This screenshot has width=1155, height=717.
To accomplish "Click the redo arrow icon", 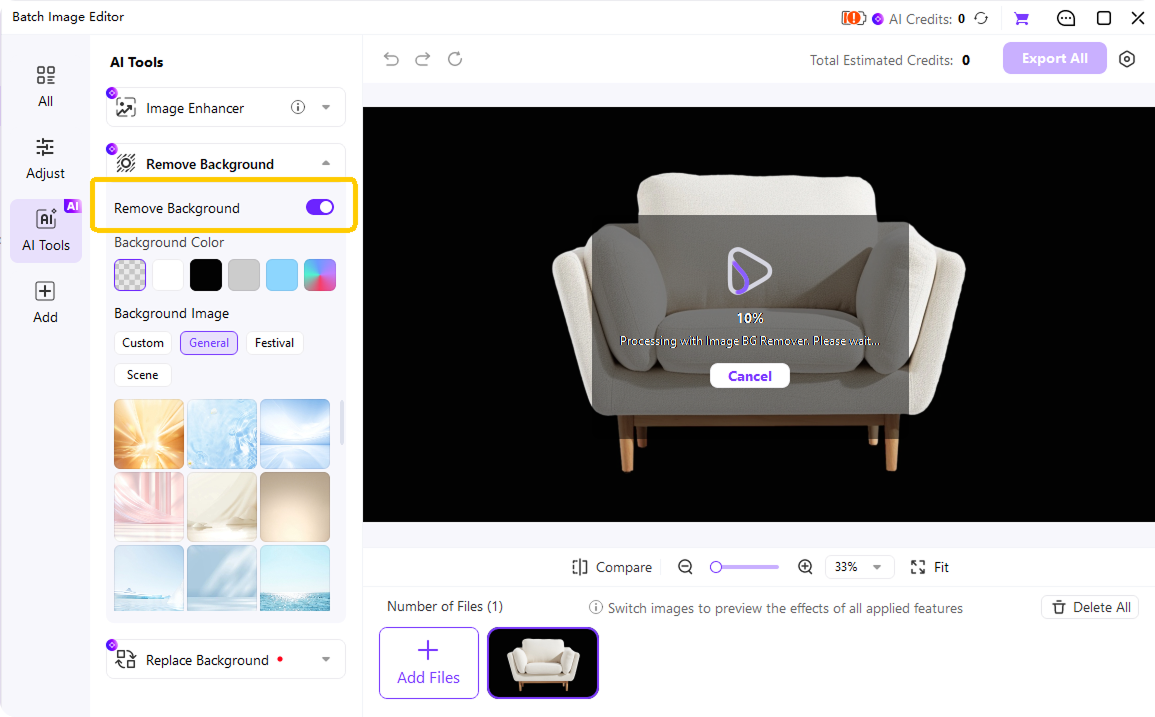I will (x=423, y=59).
